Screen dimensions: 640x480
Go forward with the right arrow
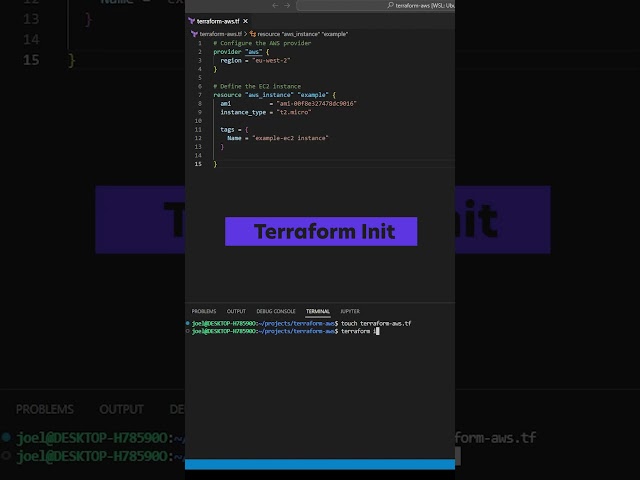point(287,5)
